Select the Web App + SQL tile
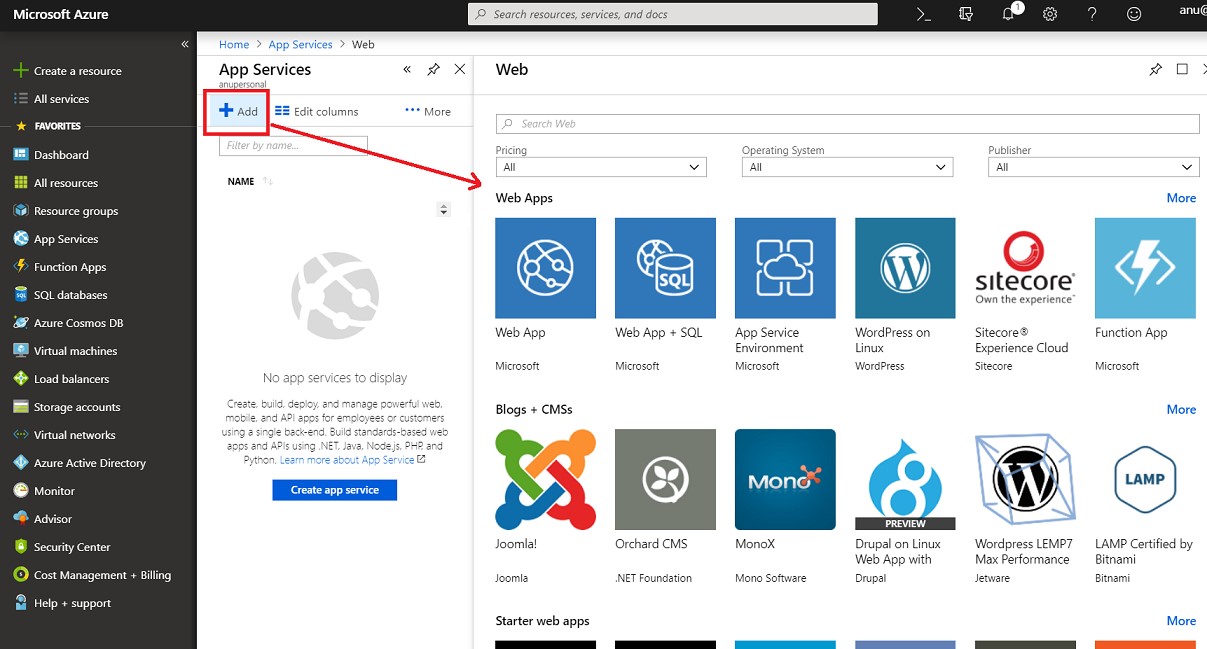The width and height of the screenshot is (1207, 649). pyautogui.click(x=665, y=268)
